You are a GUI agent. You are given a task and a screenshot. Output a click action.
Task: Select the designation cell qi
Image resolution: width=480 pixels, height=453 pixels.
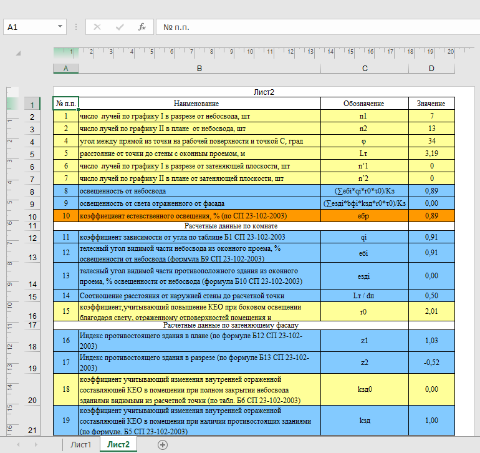tap(364, 237)
